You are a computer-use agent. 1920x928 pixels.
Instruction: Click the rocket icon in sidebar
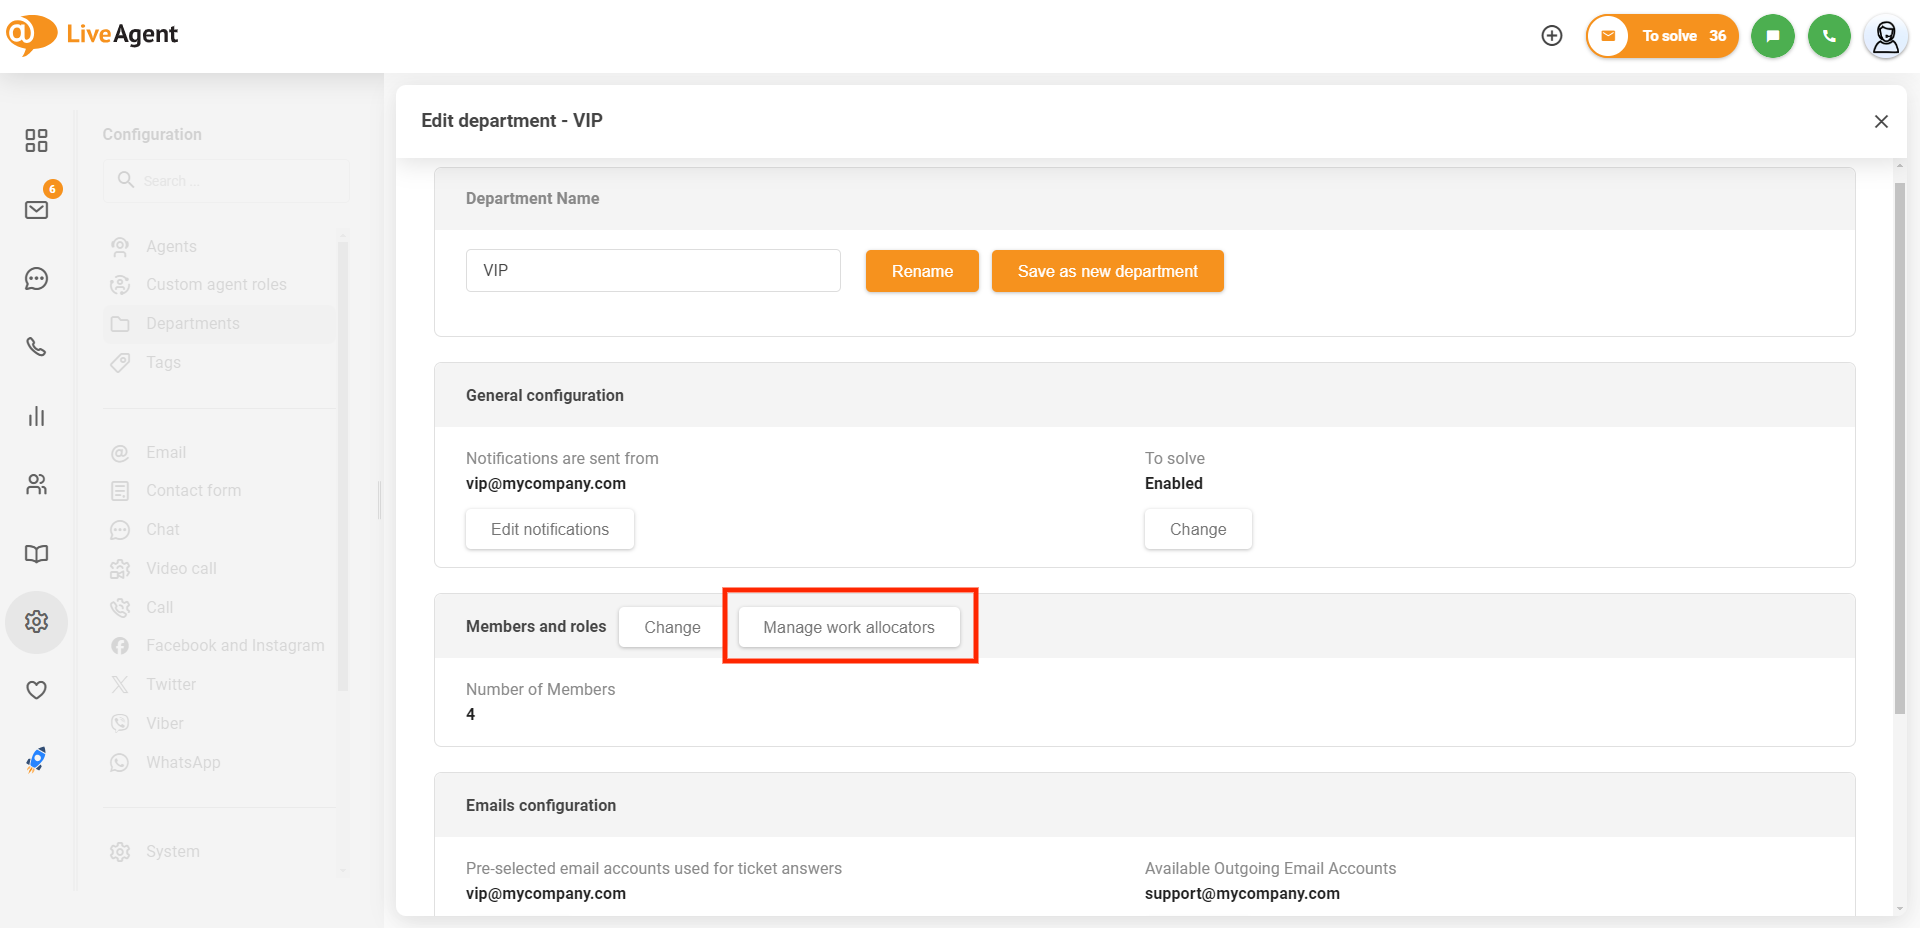coord(36,760)
